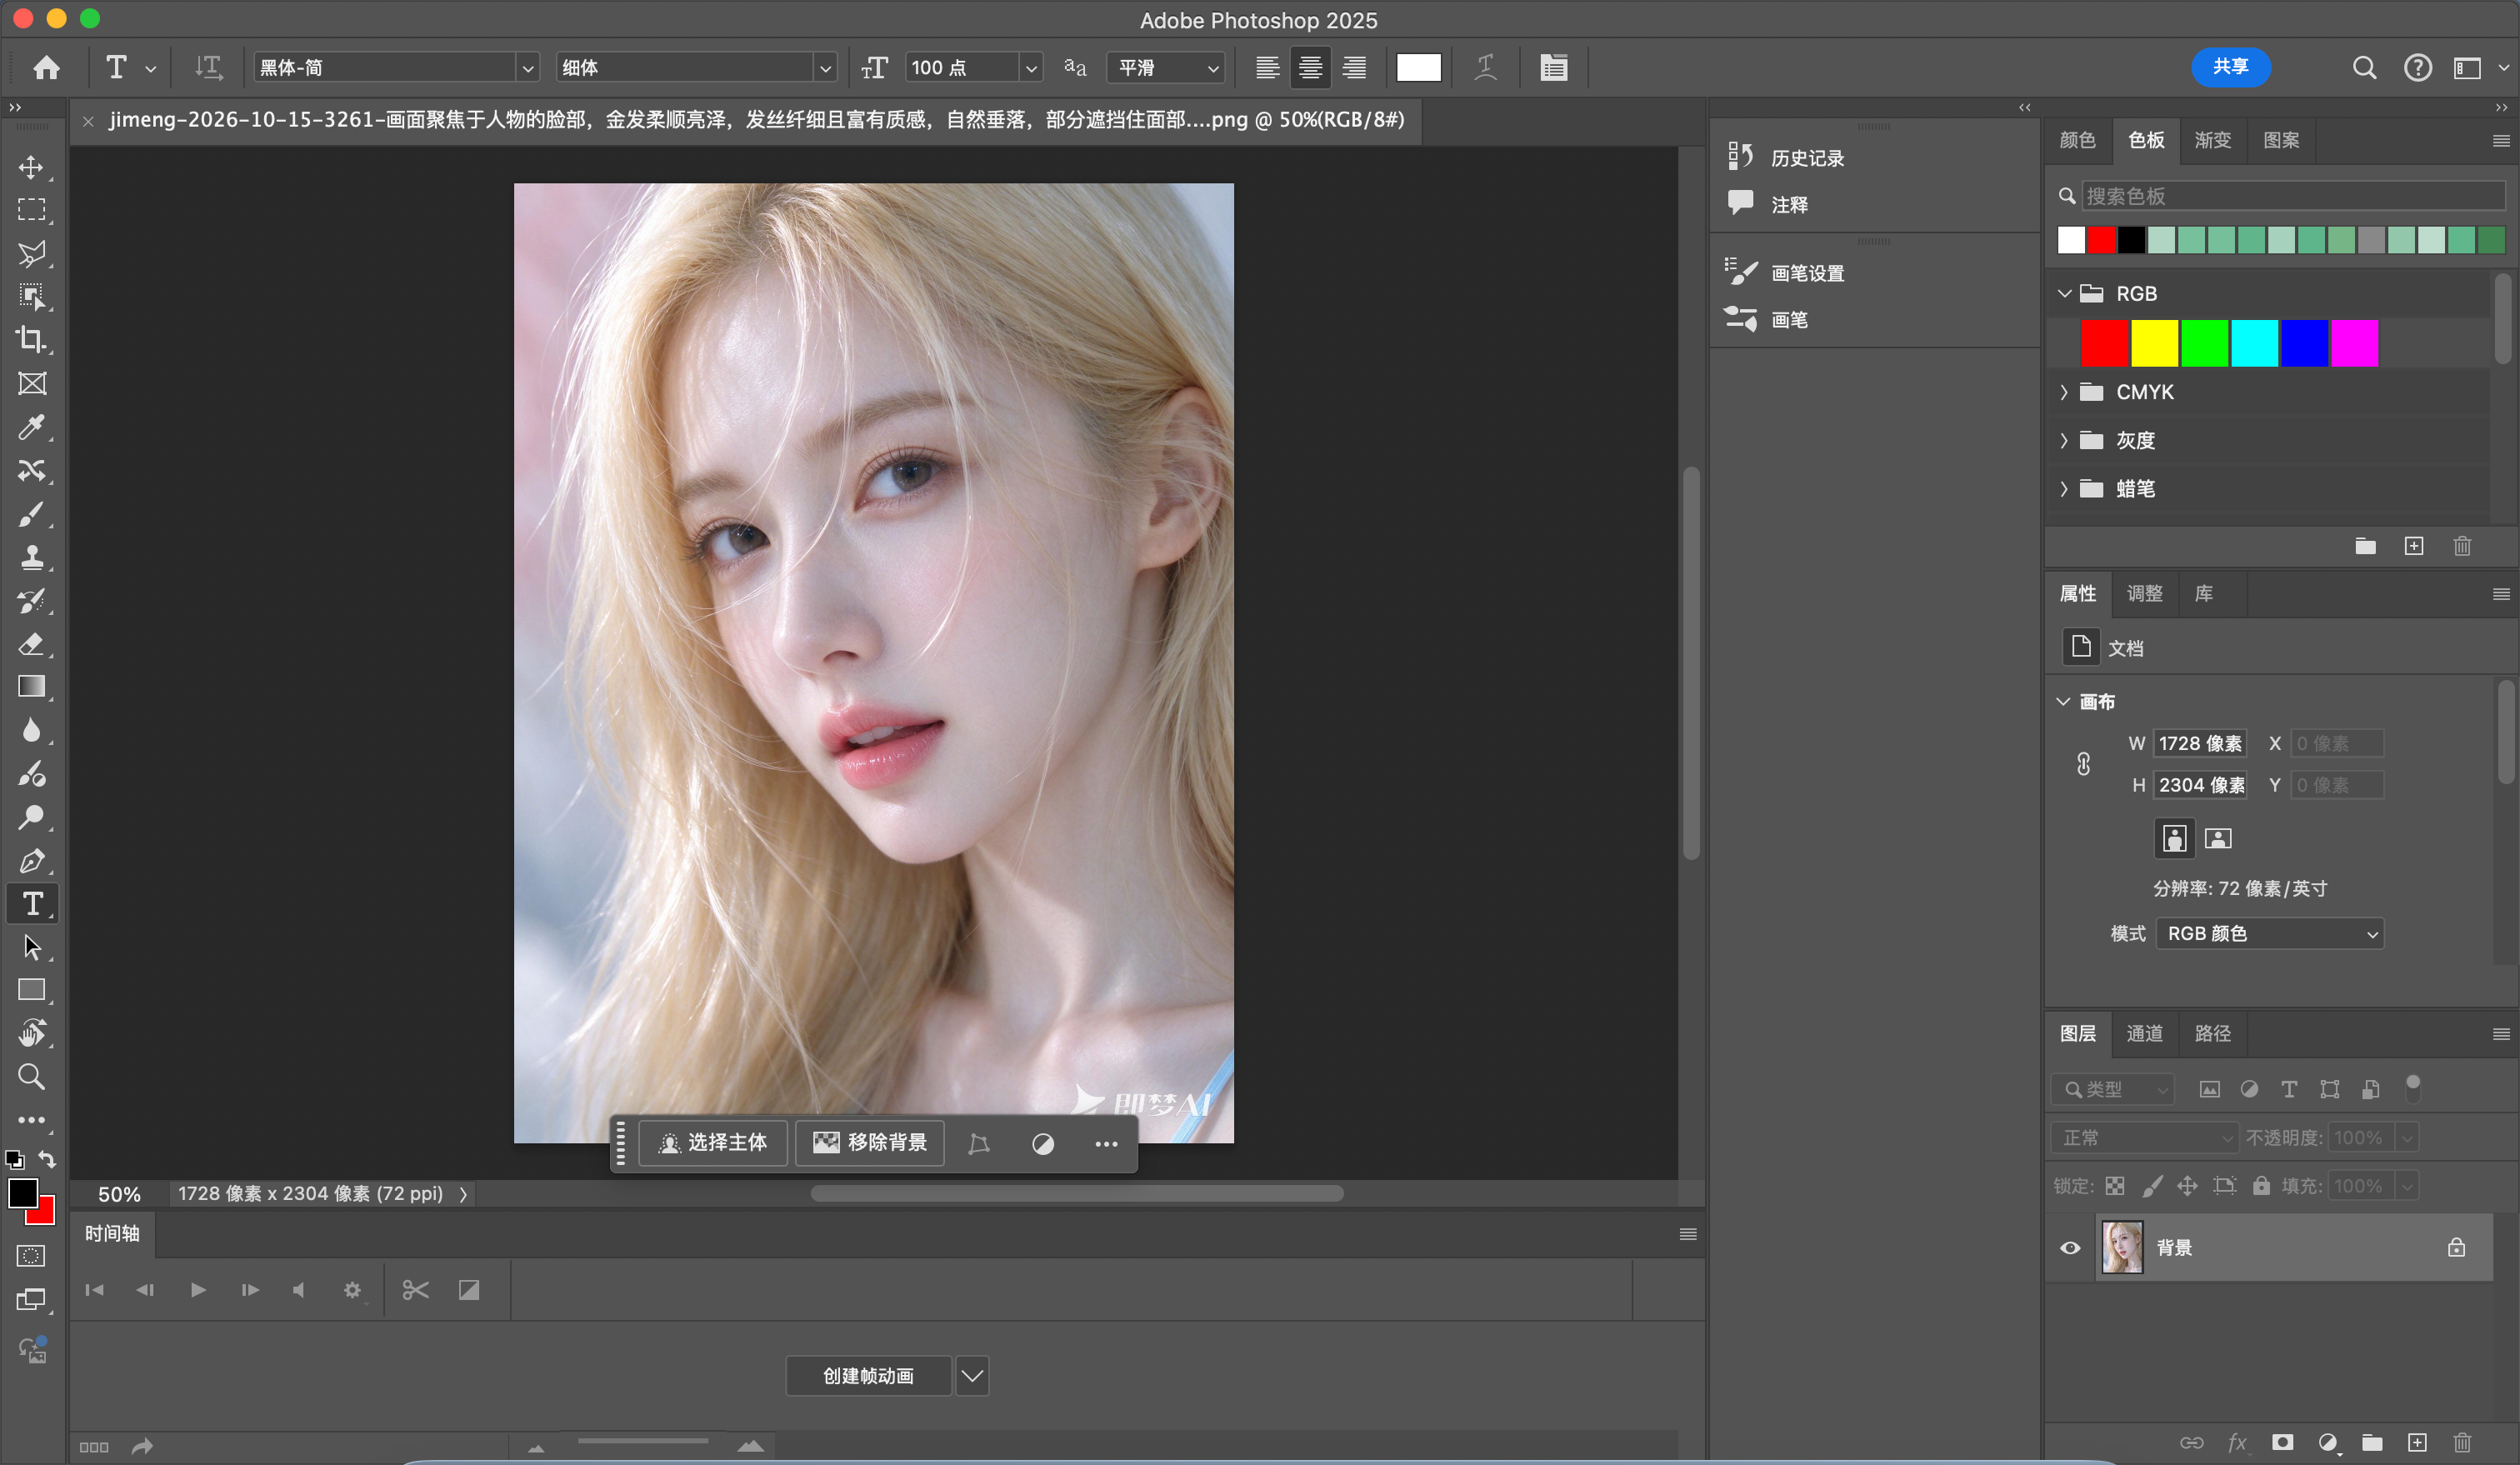The image size is (2520, 1465).
Task: Select the Rectangular Marquee tool
Action: click(31, 210)
